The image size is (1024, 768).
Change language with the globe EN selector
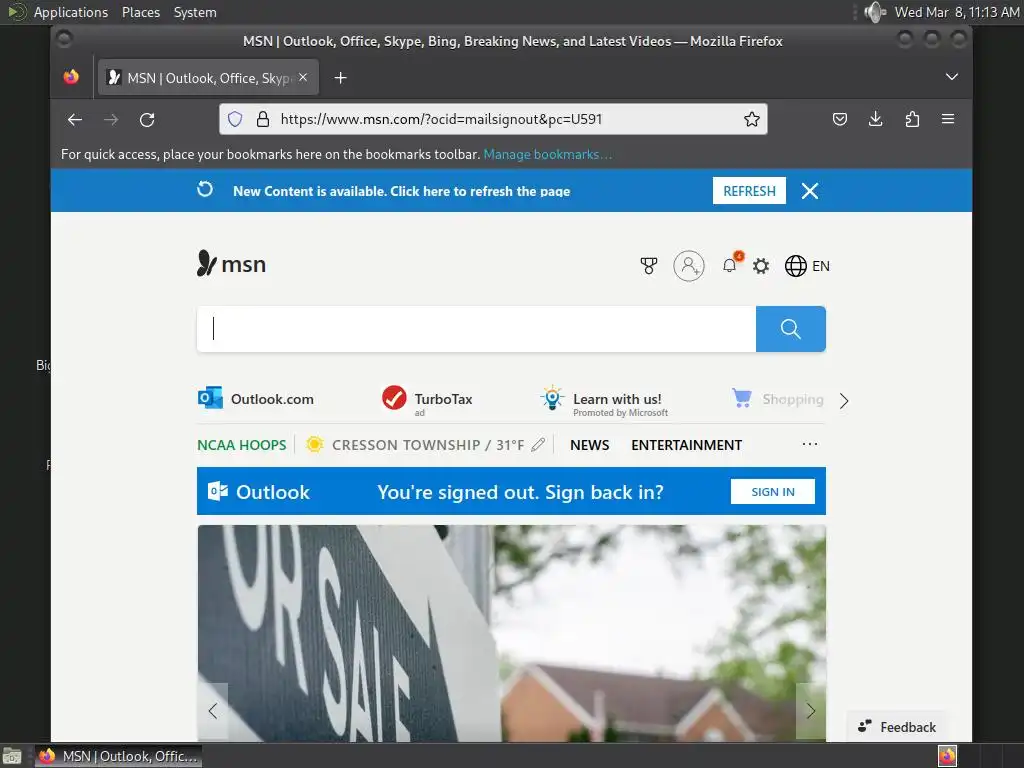pyautogui.click(x=807, y=266)
